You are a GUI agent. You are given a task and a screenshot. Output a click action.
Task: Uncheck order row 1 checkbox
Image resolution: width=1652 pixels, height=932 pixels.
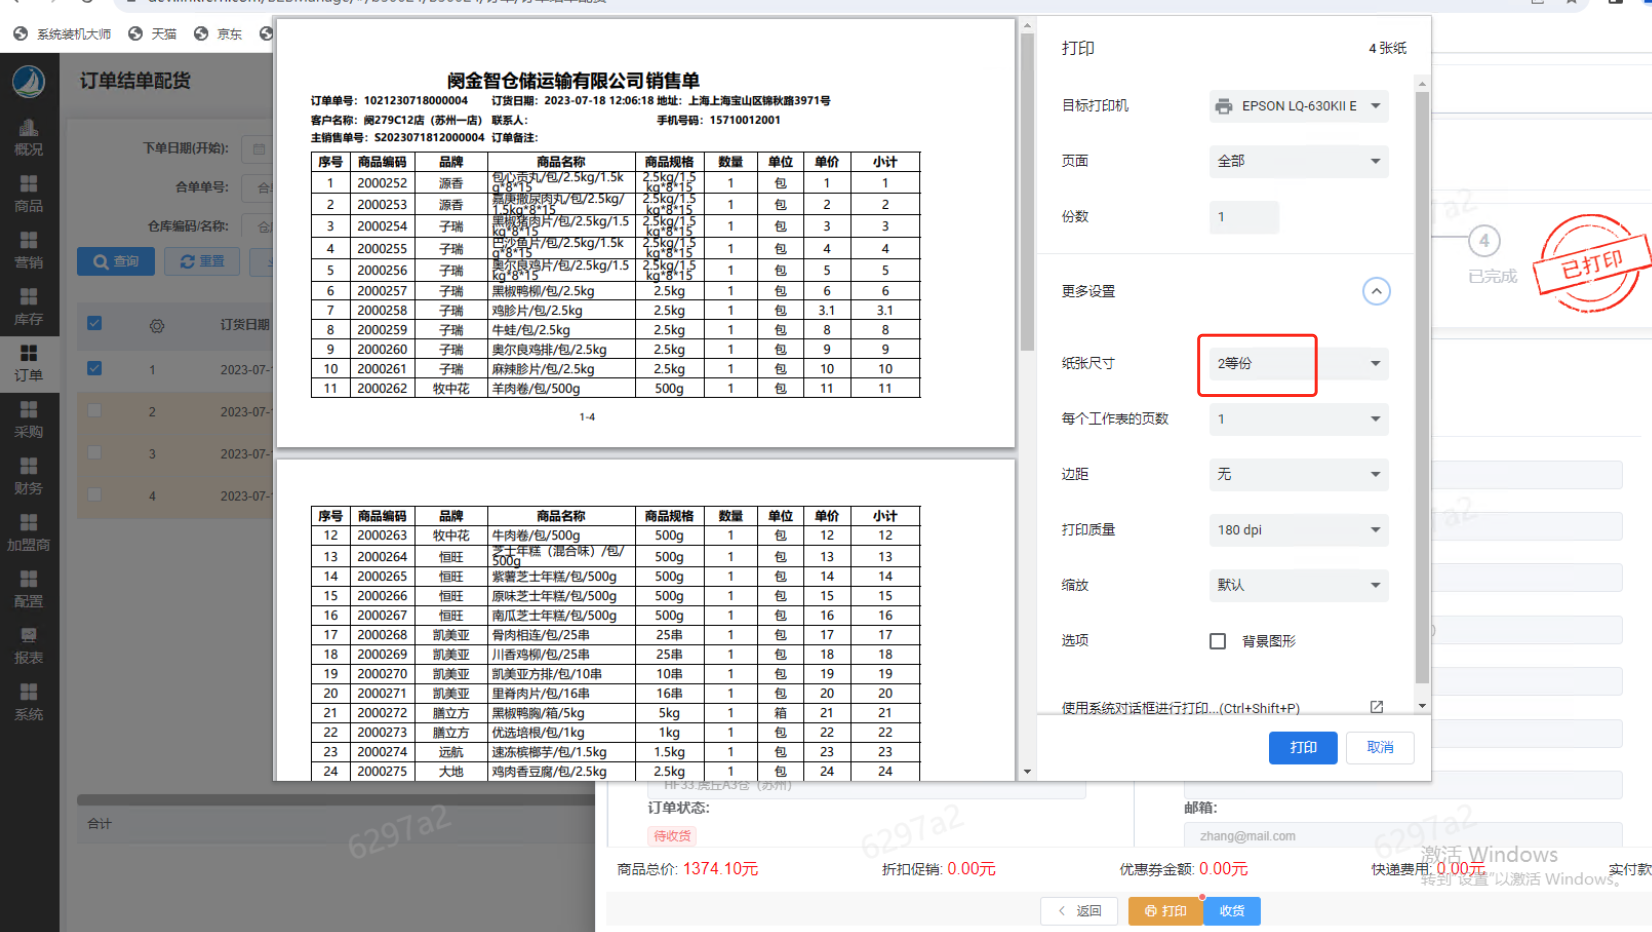click(x=94, y=368)
